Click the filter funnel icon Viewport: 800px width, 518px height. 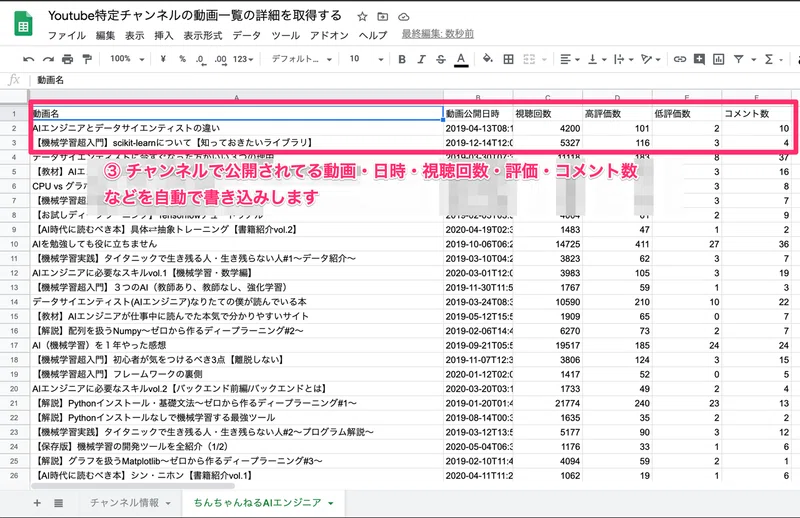pos(738,59)
